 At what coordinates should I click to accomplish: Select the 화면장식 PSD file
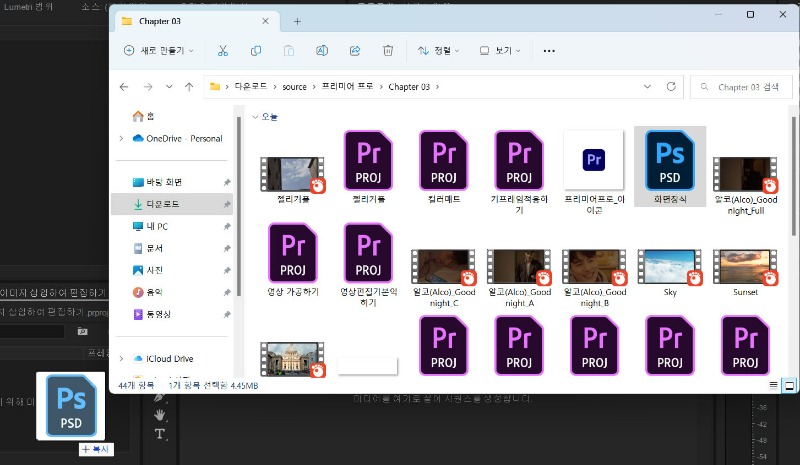pyautogui.click(x=670, y=166)
